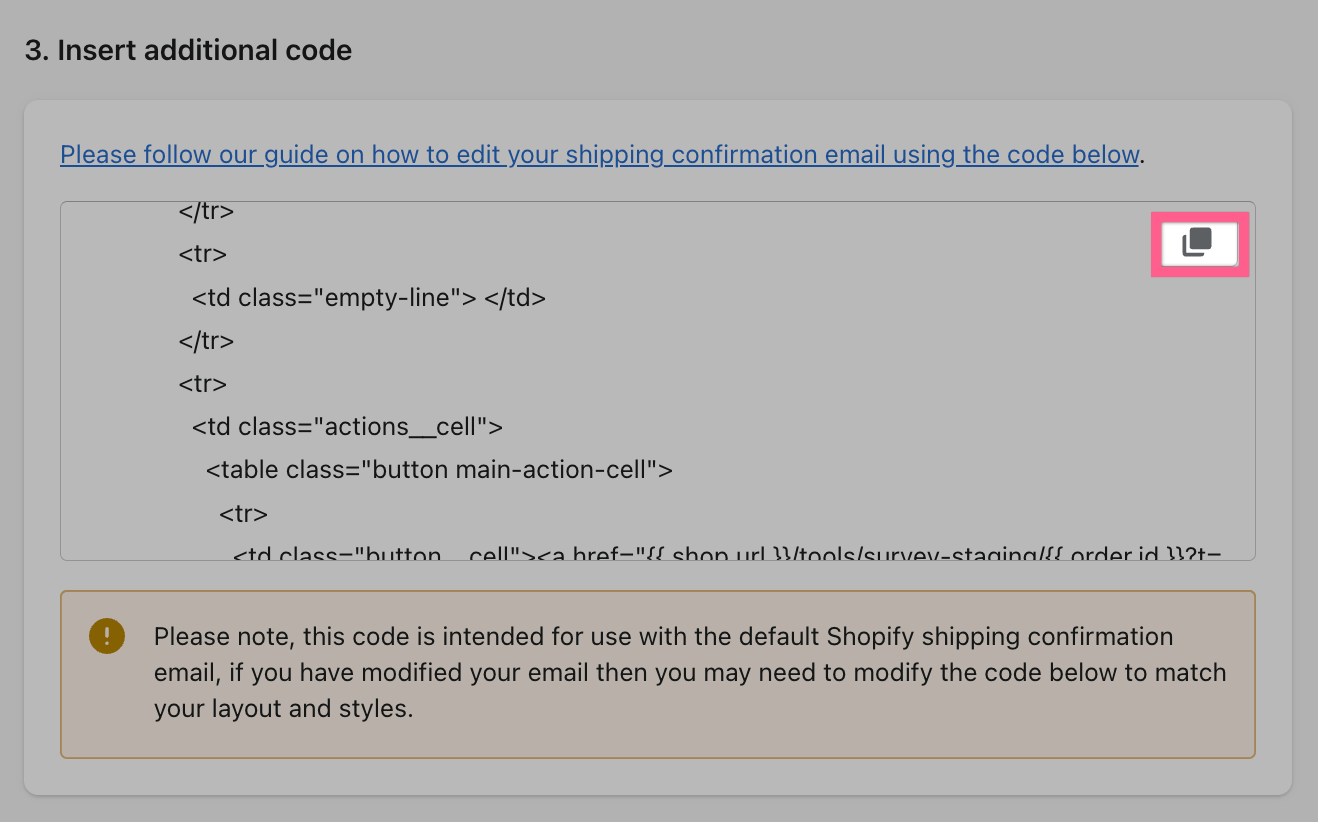This screenshot has height=822, width=1318.
Task: Click the opening tr tag line
Action: (x=202, y=254)
